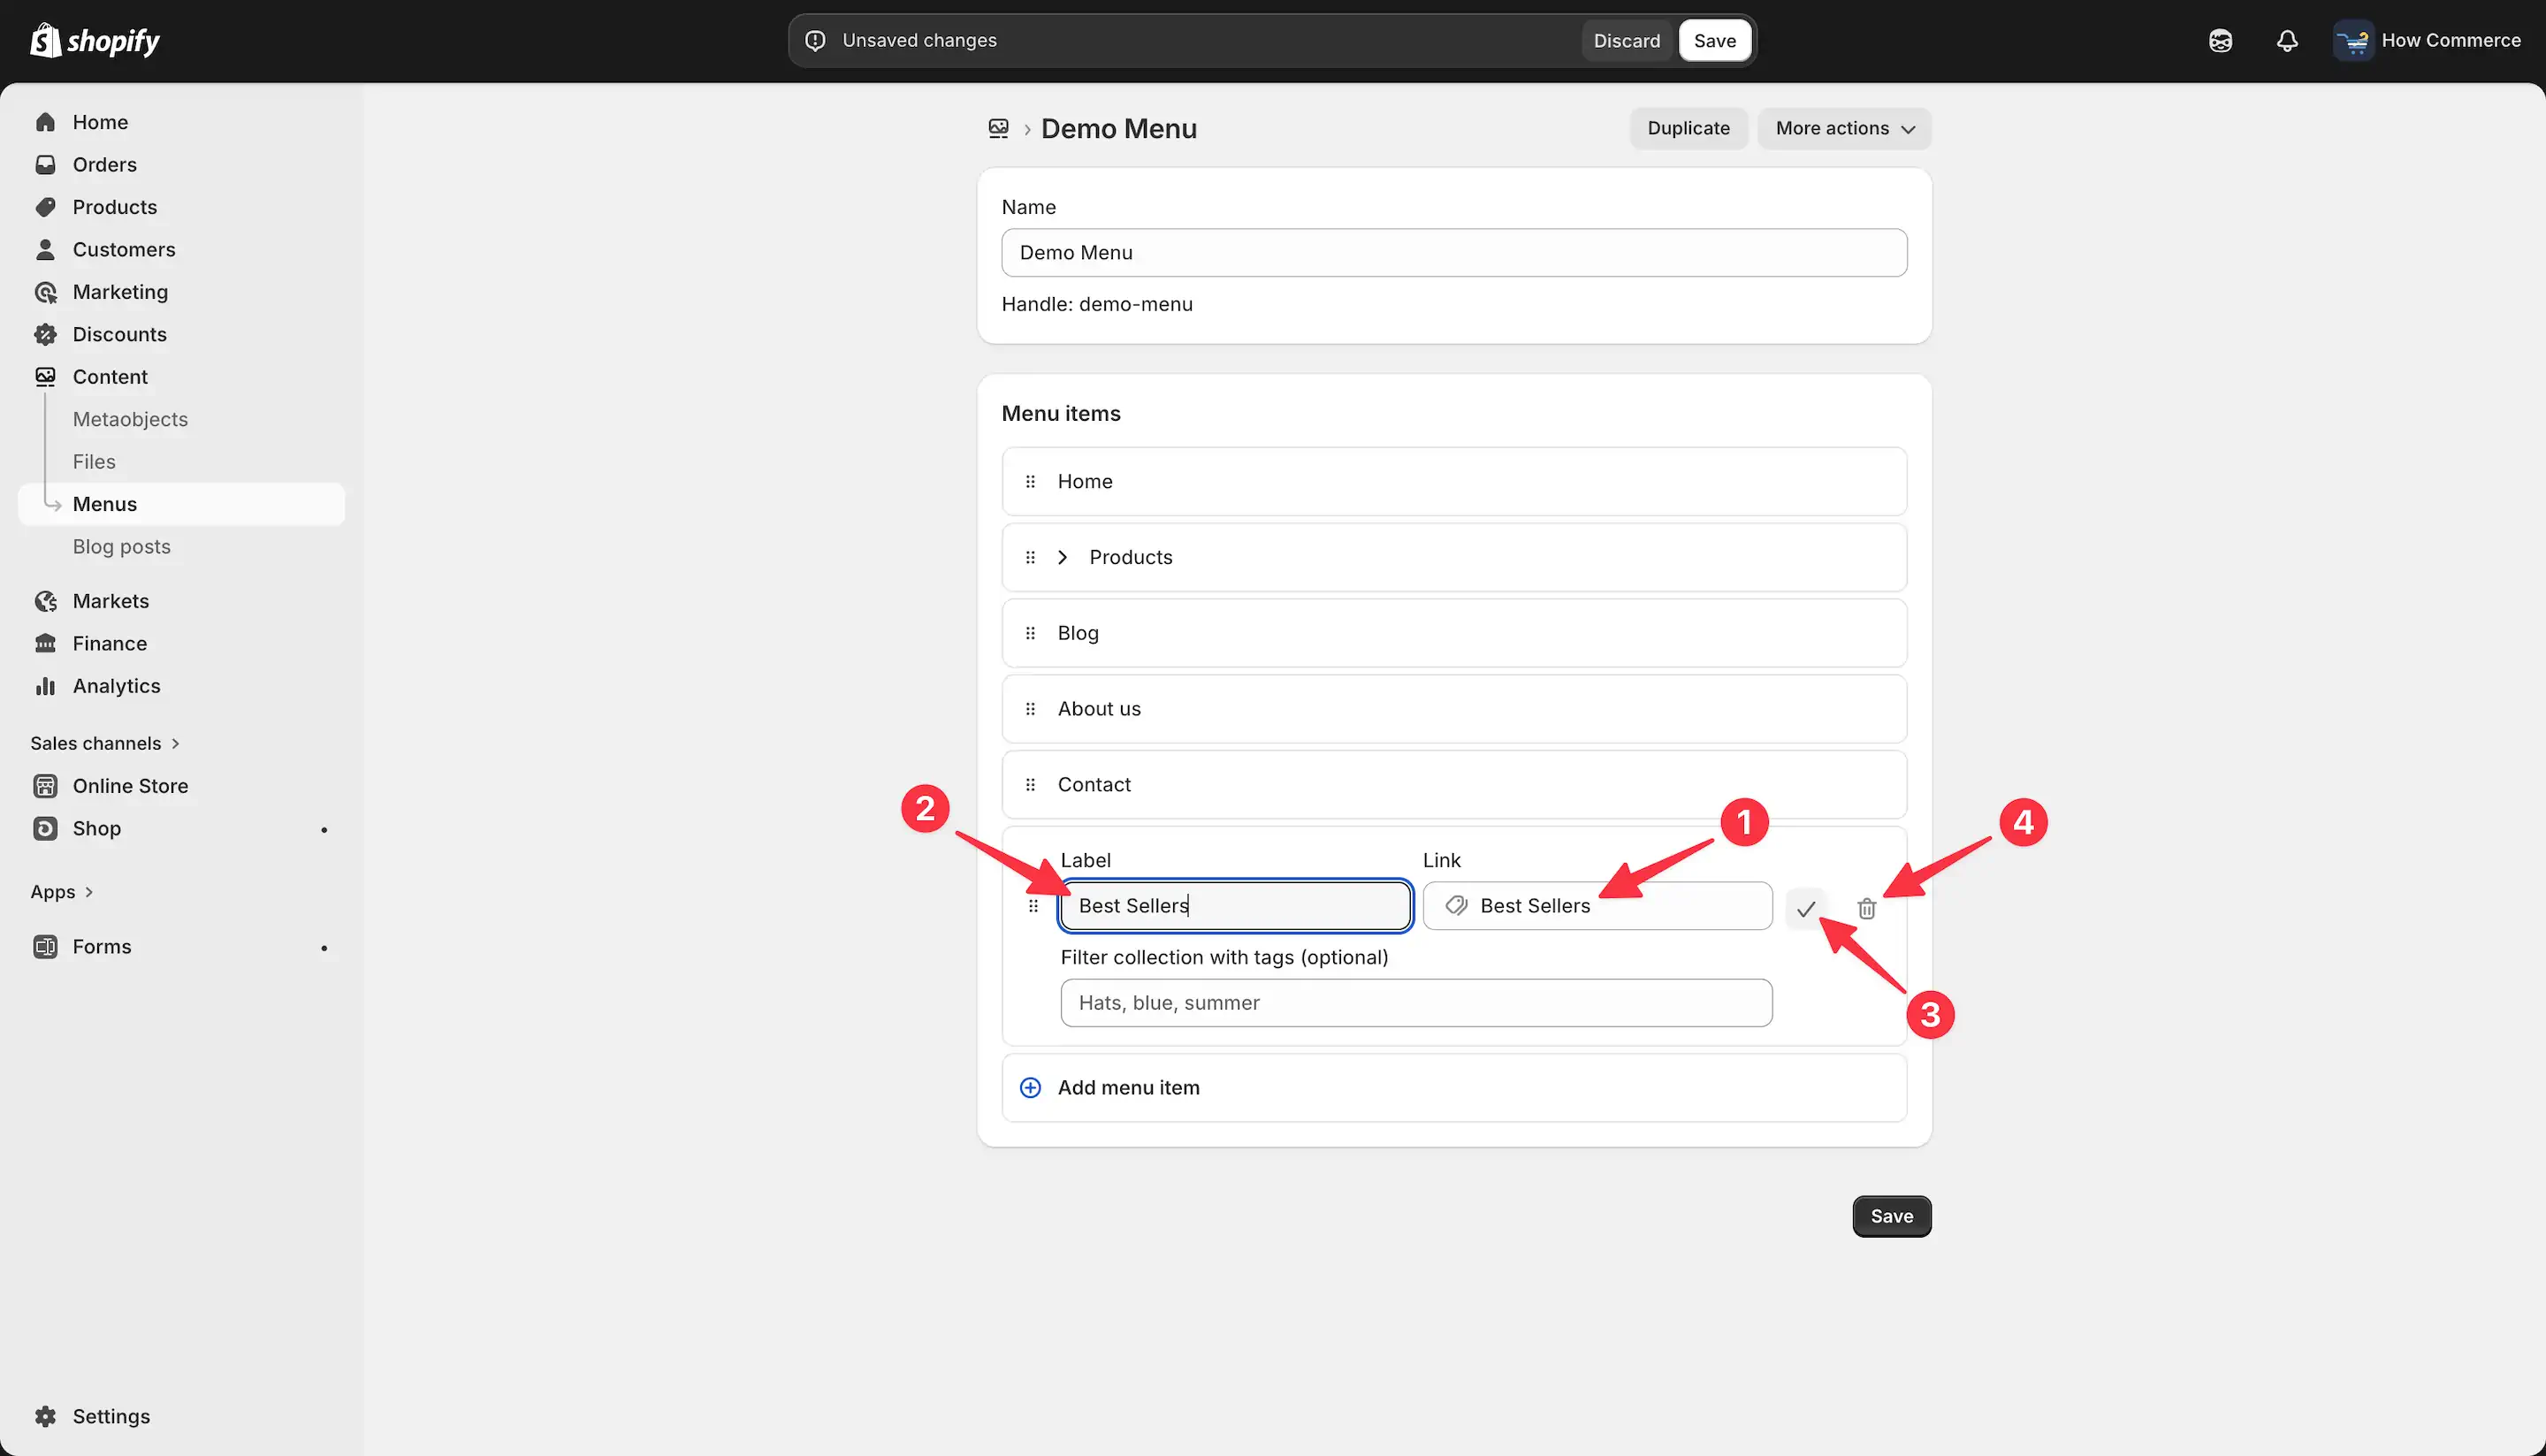Open the Blog menu item row
Viewport: 2546px width, 1456px height.
point(1453,633)
